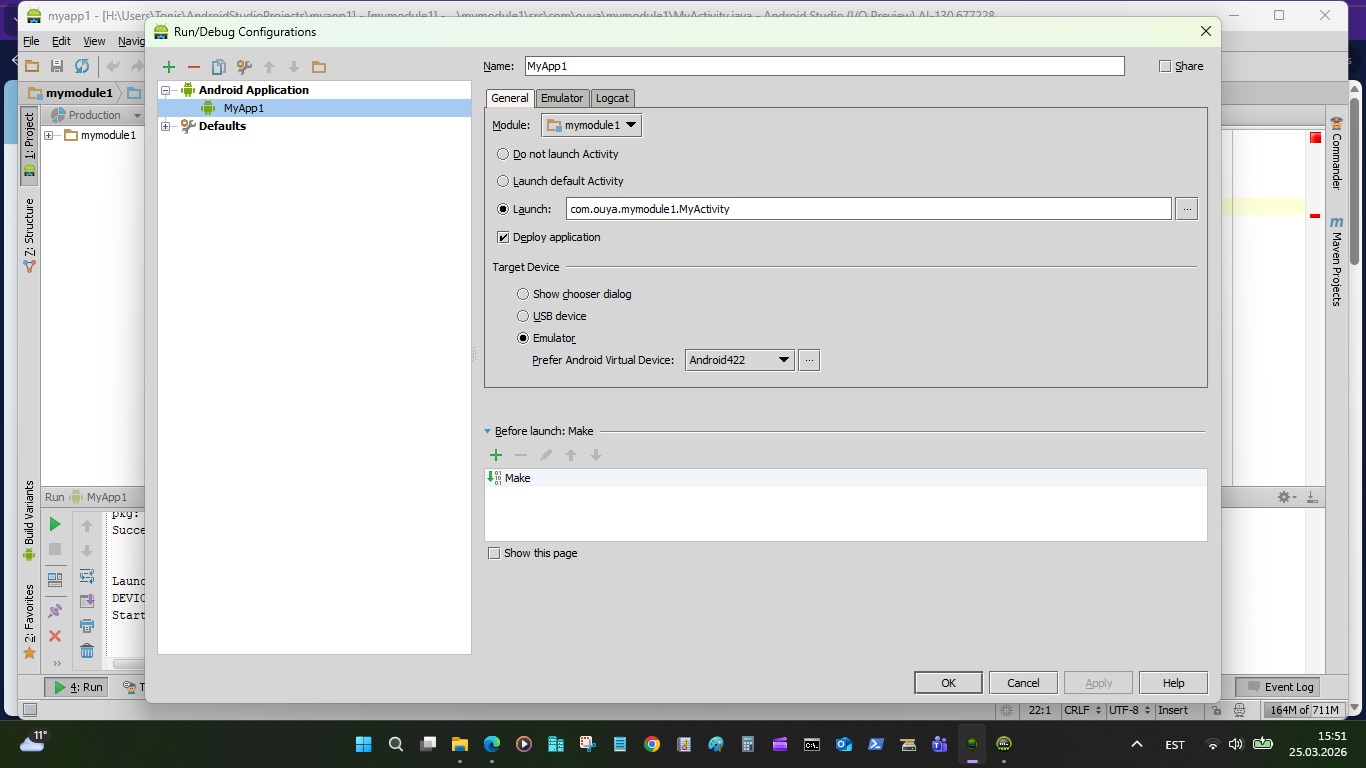
Task: Switch to the Logcat tab
Action: point(612,98)
